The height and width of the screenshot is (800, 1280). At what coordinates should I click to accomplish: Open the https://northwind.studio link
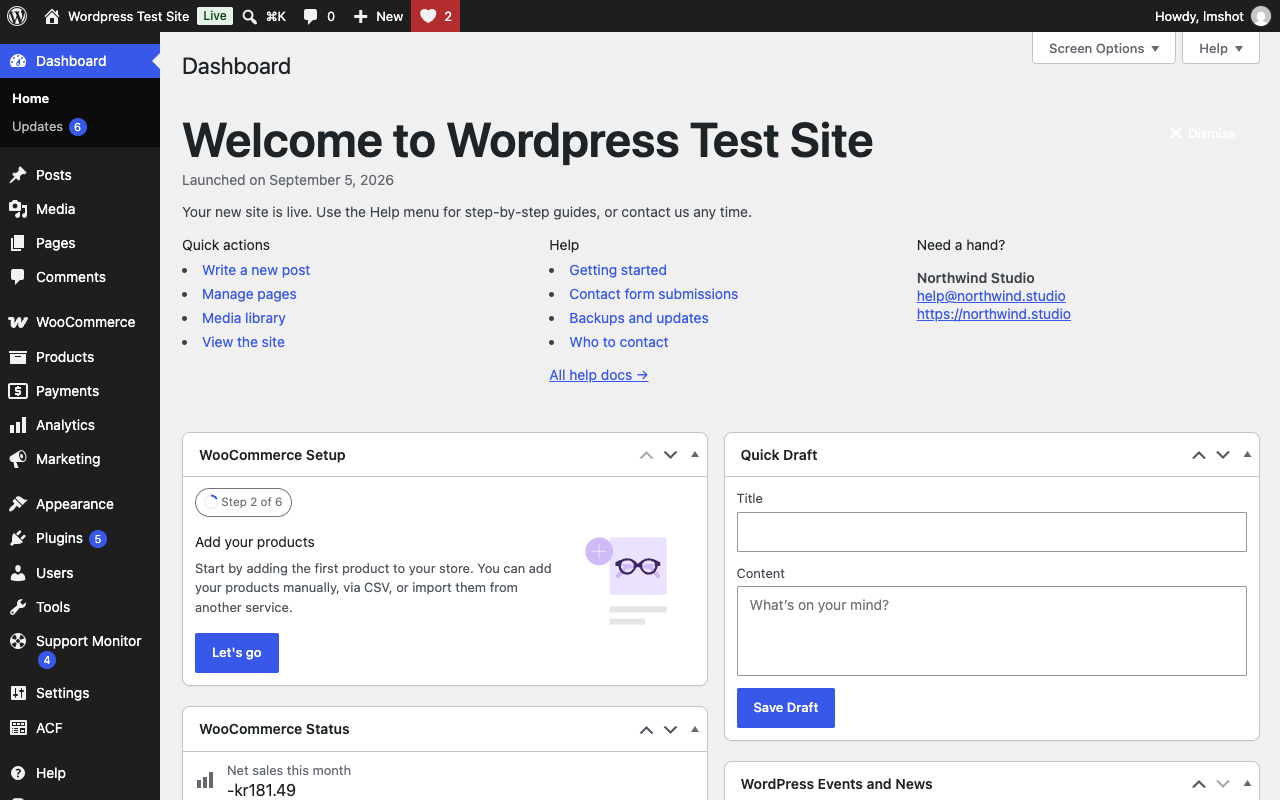click(x=994, y=314)
